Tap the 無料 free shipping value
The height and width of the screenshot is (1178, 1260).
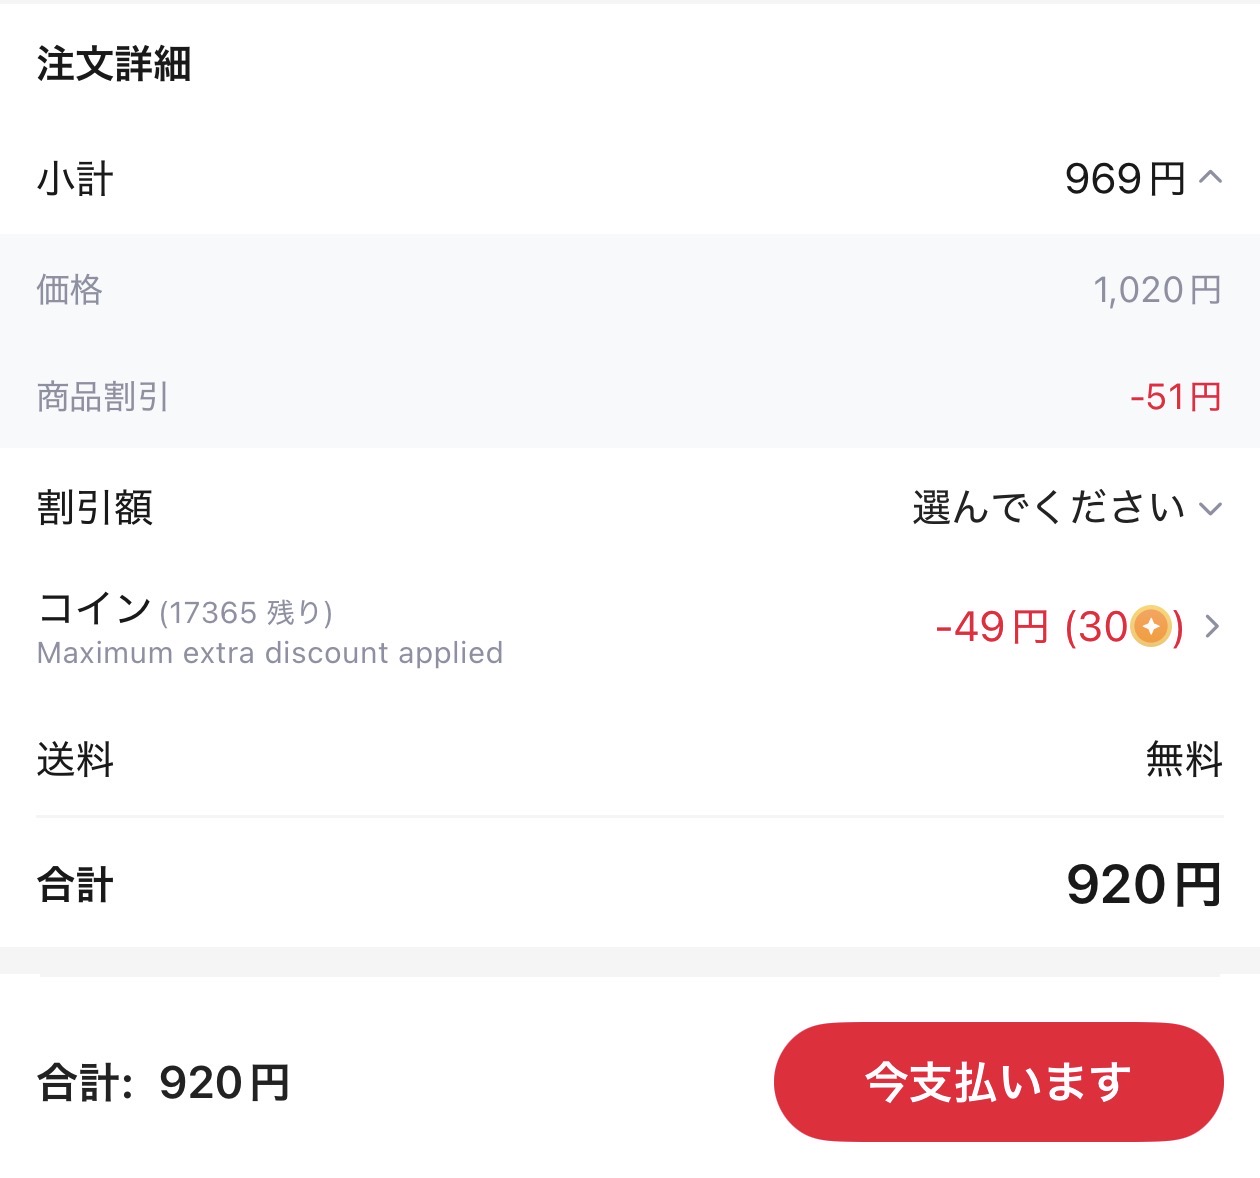tap(1185, 760)
